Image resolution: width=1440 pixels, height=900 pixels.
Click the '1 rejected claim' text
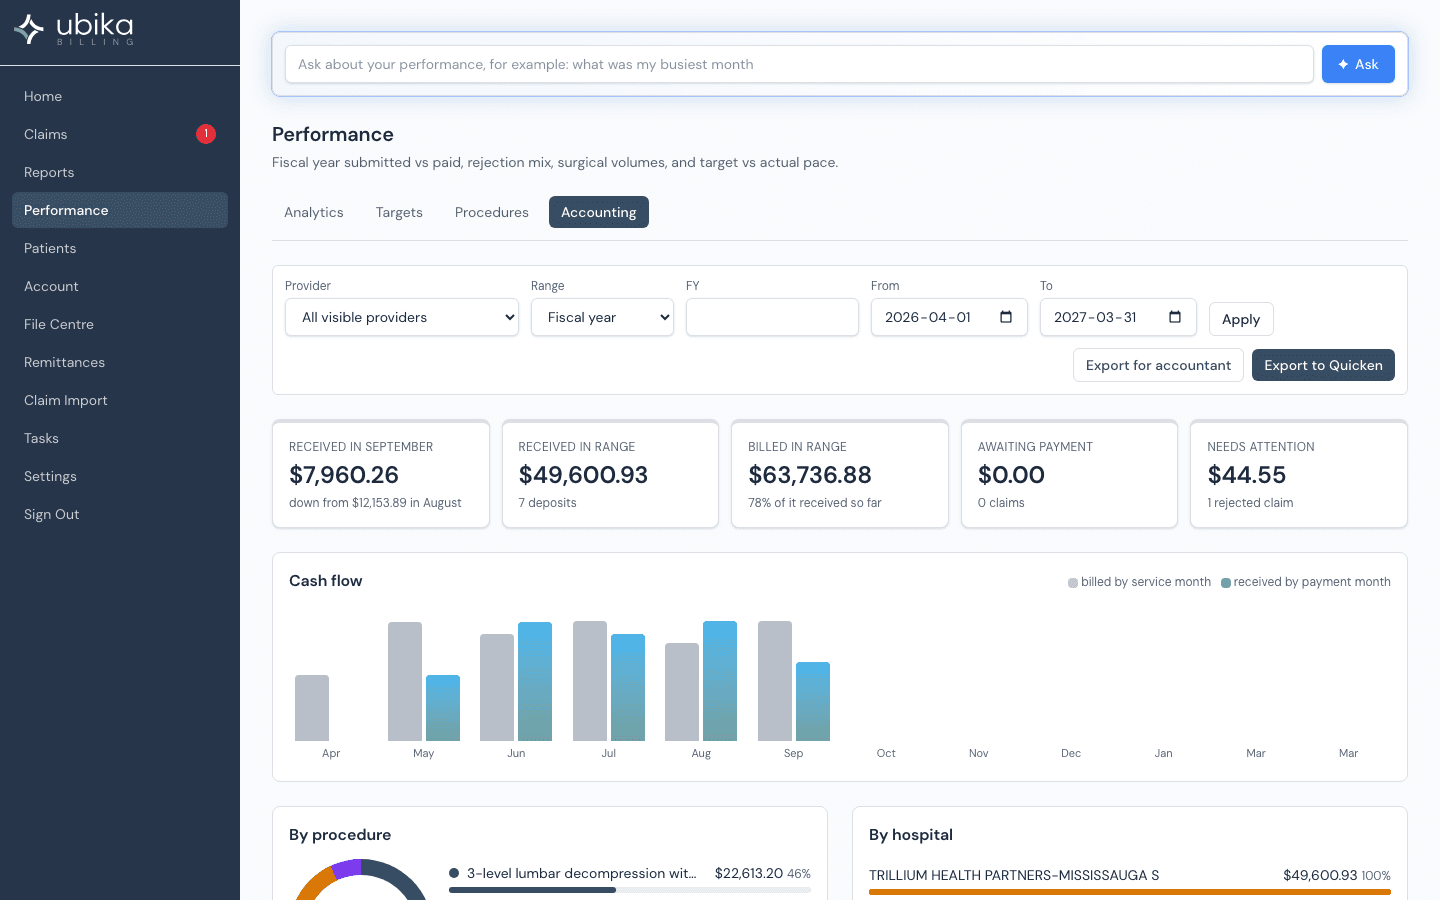click(1250, 503)
